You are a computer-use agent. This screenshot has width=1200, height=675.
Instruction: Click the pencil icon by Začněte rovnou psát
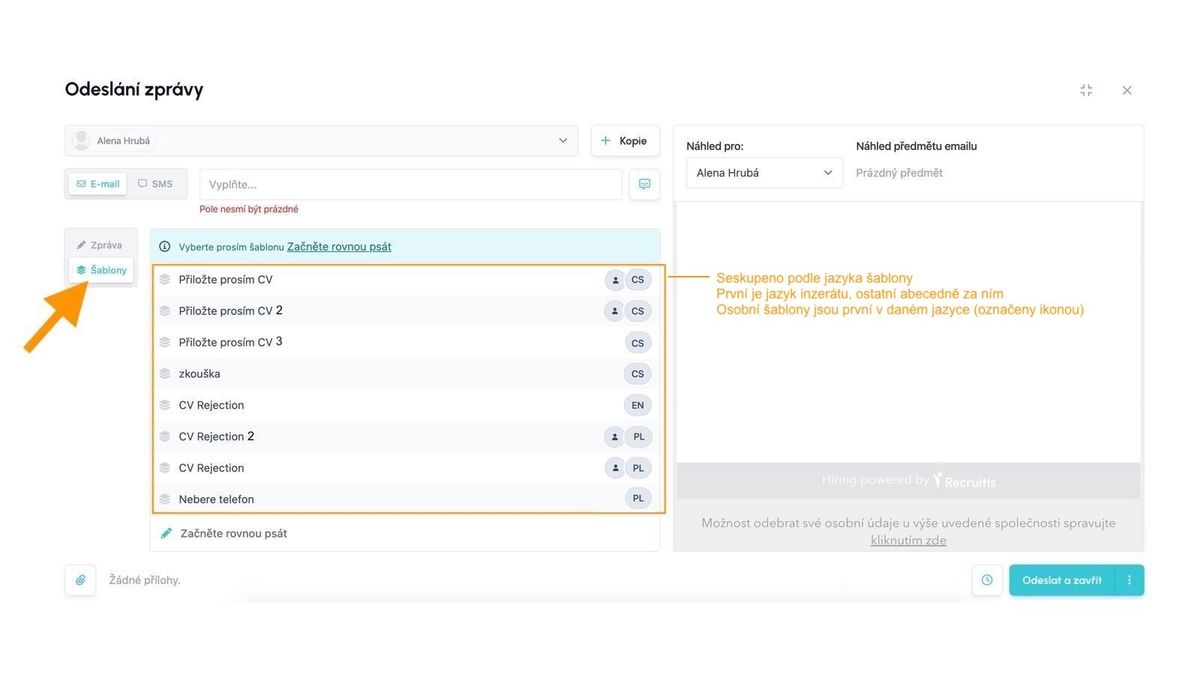click(166, 534)
